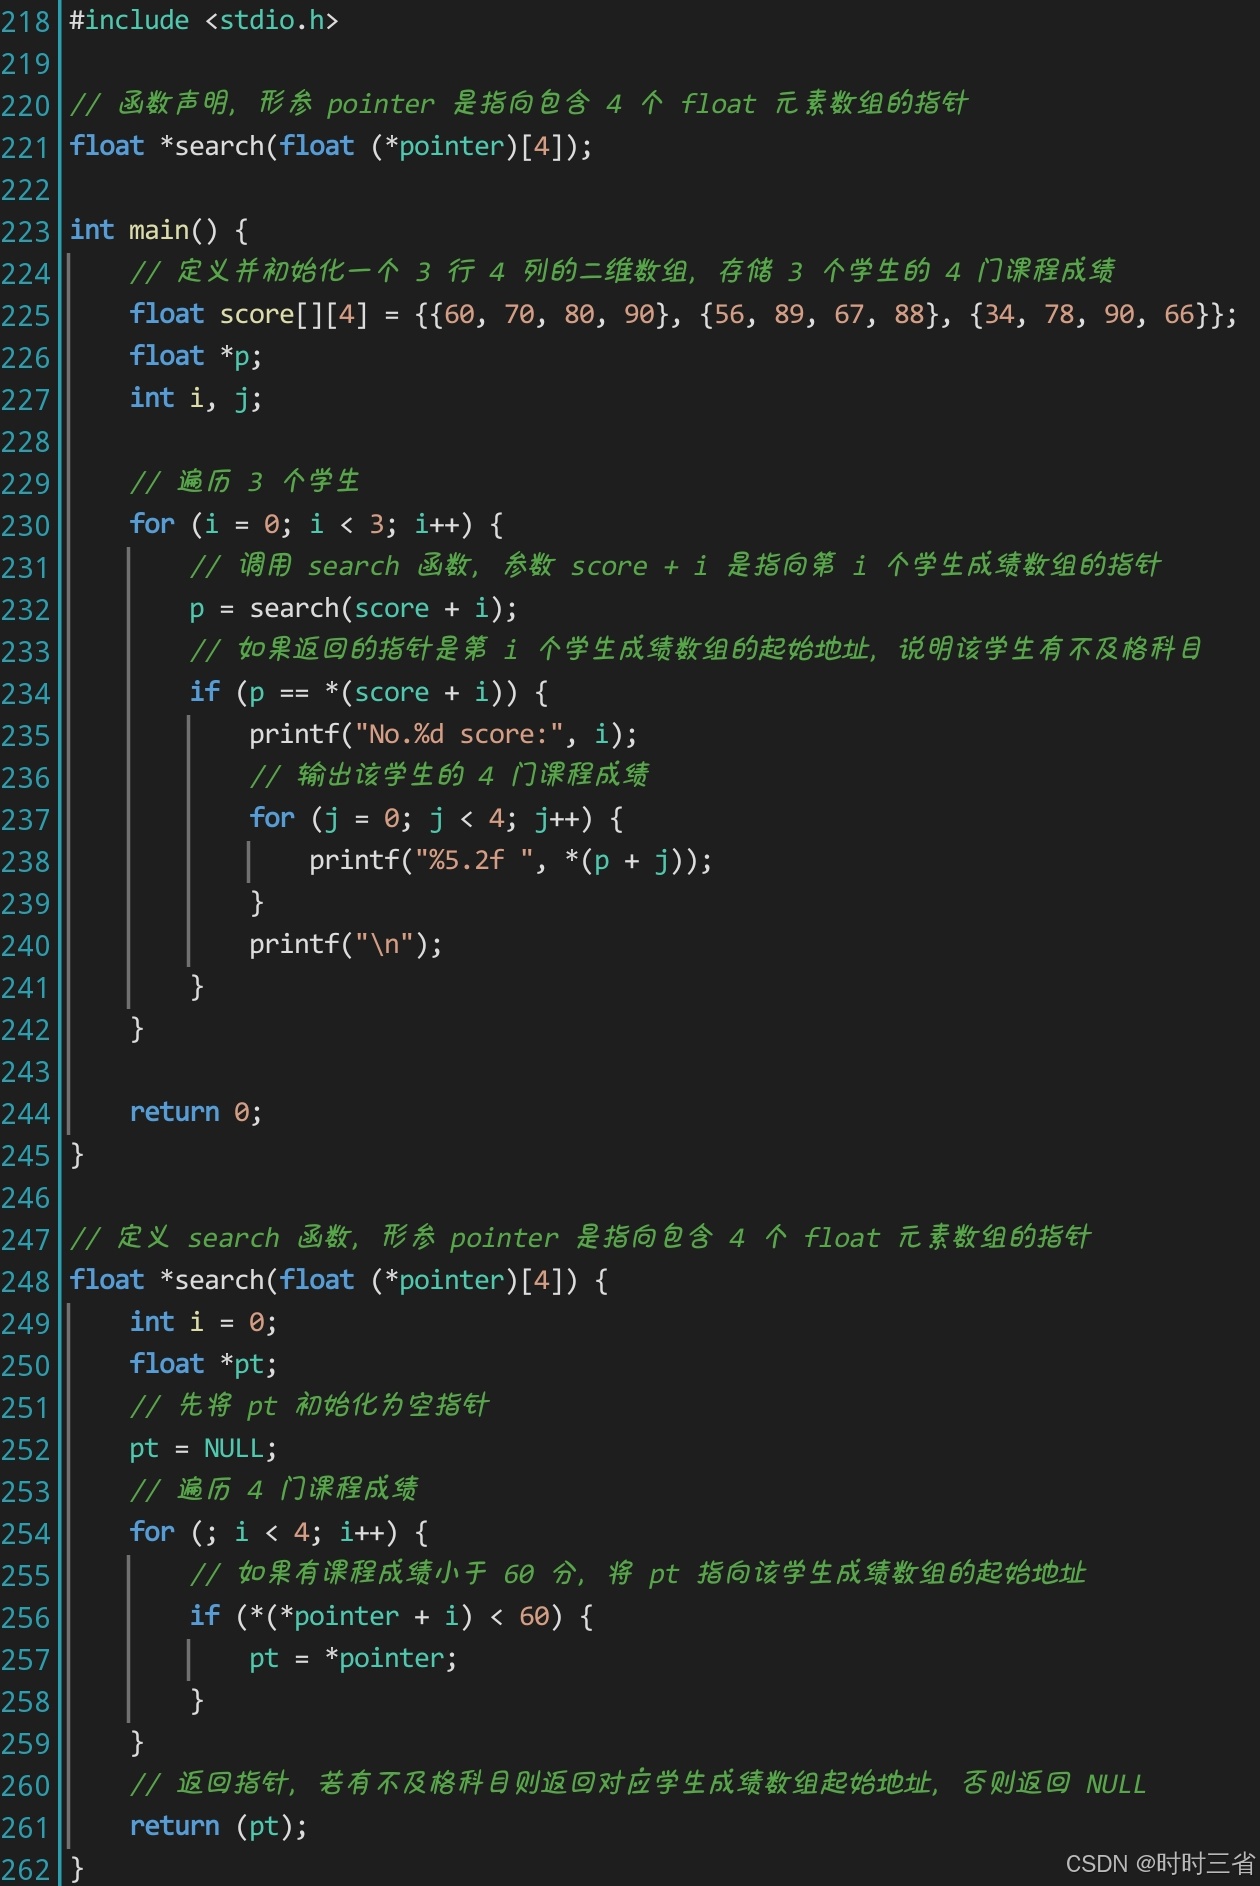This screenshot has height=1886, width=1260.
Task: Click the #include <stdio.h> directive
Action: pos(204,21)
